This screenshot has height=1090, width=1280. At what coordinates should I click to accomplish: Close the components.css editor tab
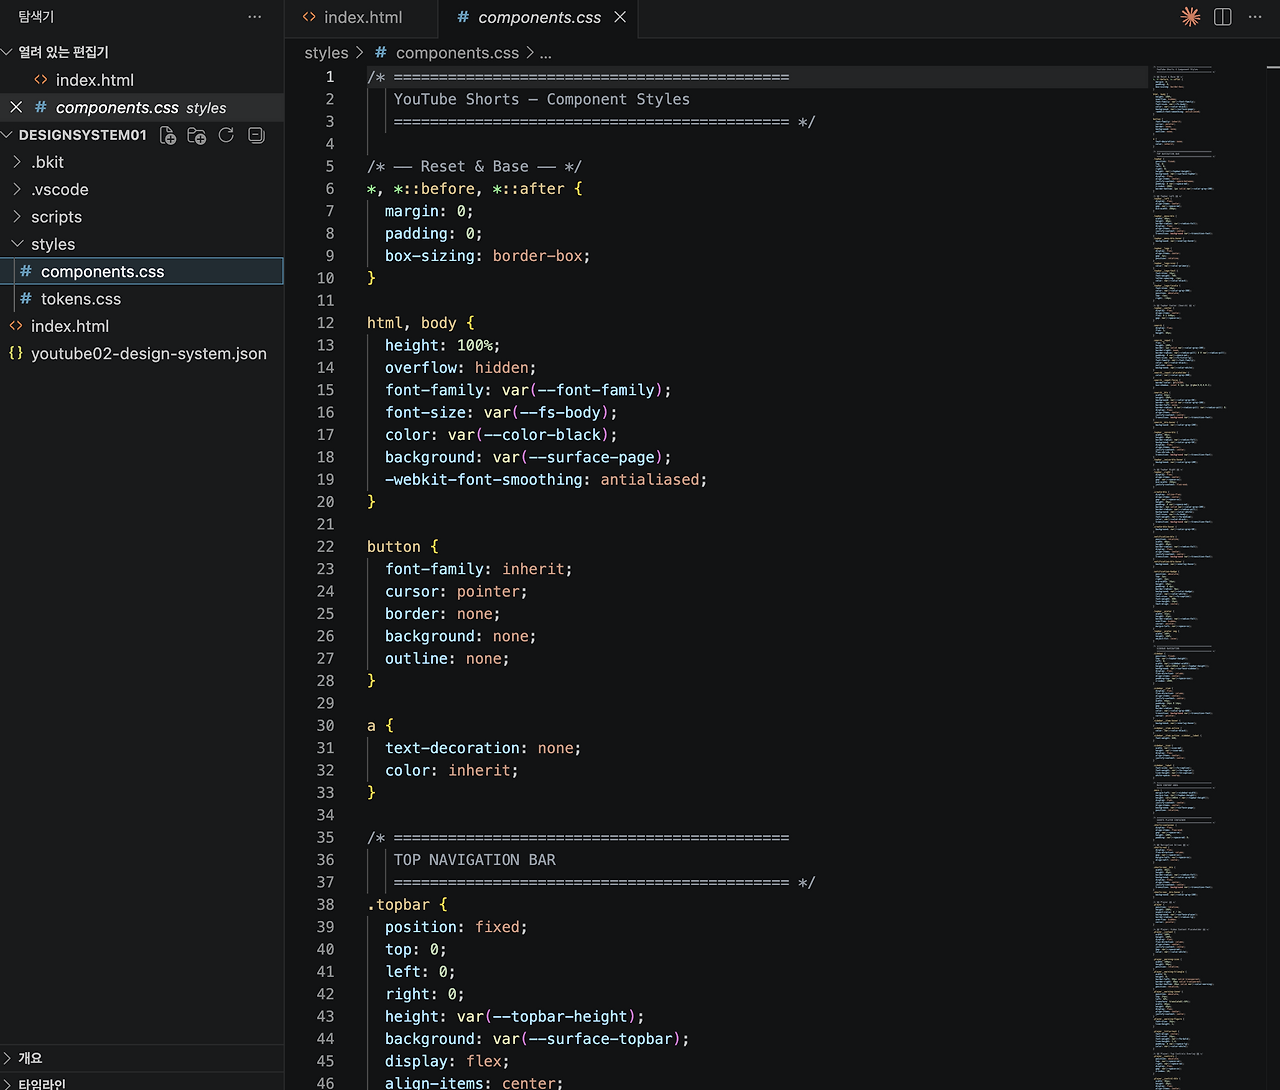pyautogui.click(x=620, y=17)
